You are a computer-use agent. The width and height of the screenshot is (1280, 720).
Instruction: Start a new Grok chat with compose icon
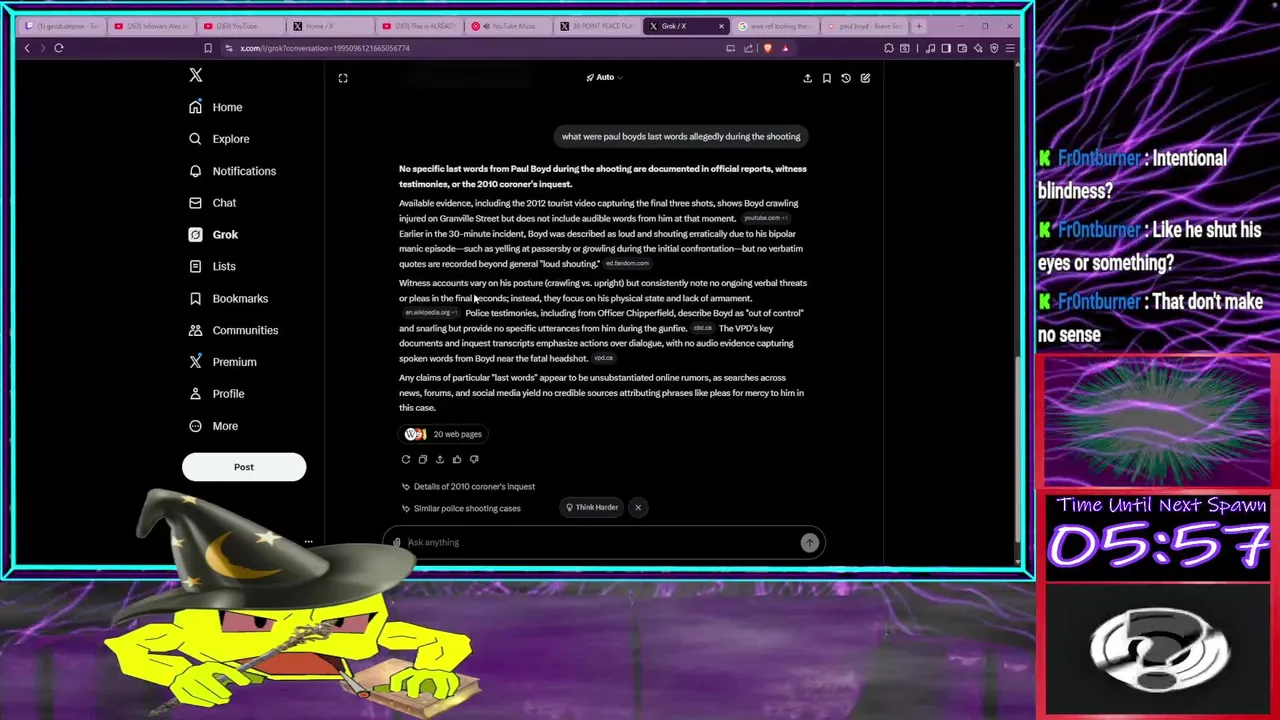point(865,78)
